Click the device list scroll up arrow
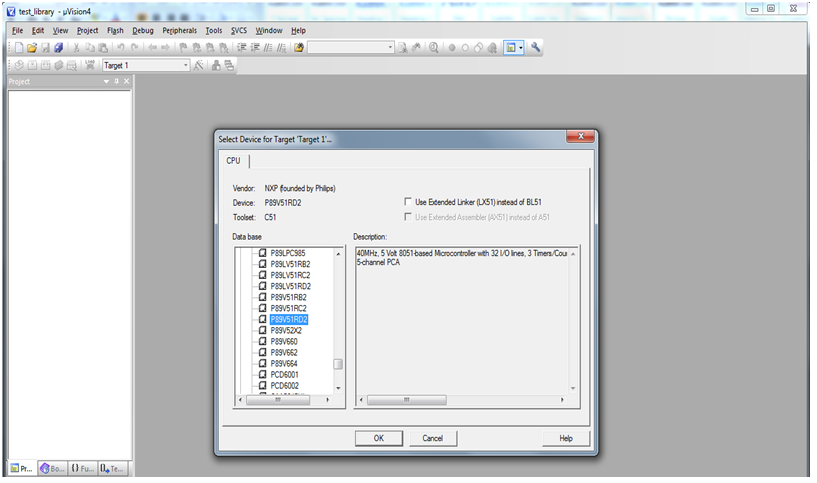 click(338, 254)
